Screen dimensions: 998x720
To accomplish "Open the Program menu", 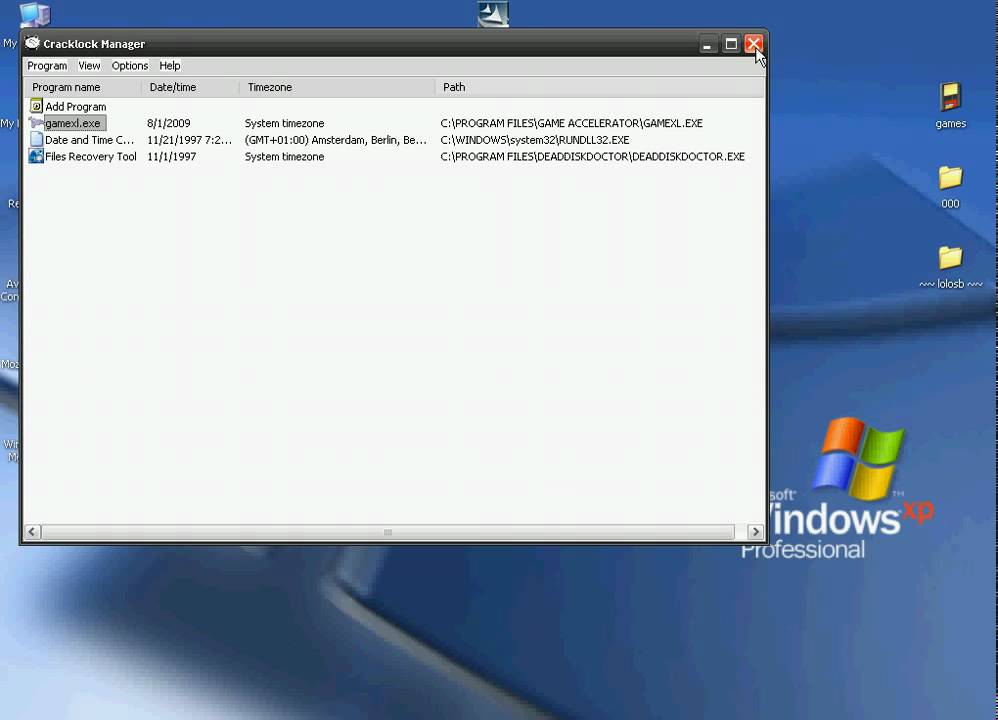I will click(47, 66).
